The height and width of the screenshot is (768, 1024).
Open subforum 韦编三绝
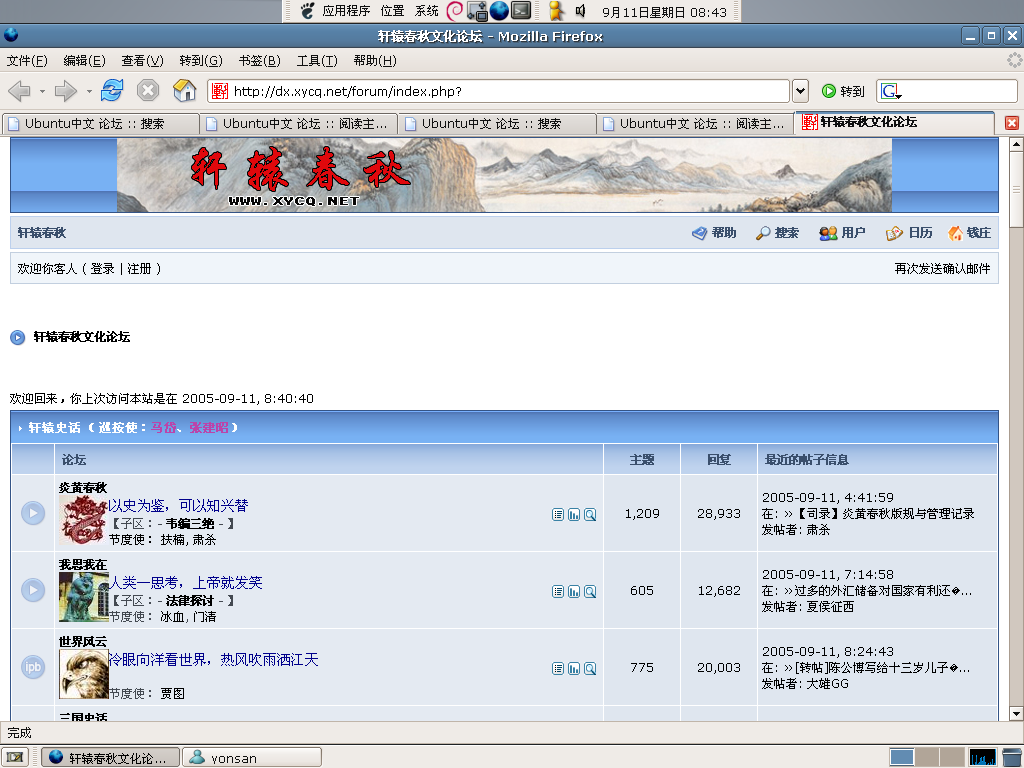point(190,523)
